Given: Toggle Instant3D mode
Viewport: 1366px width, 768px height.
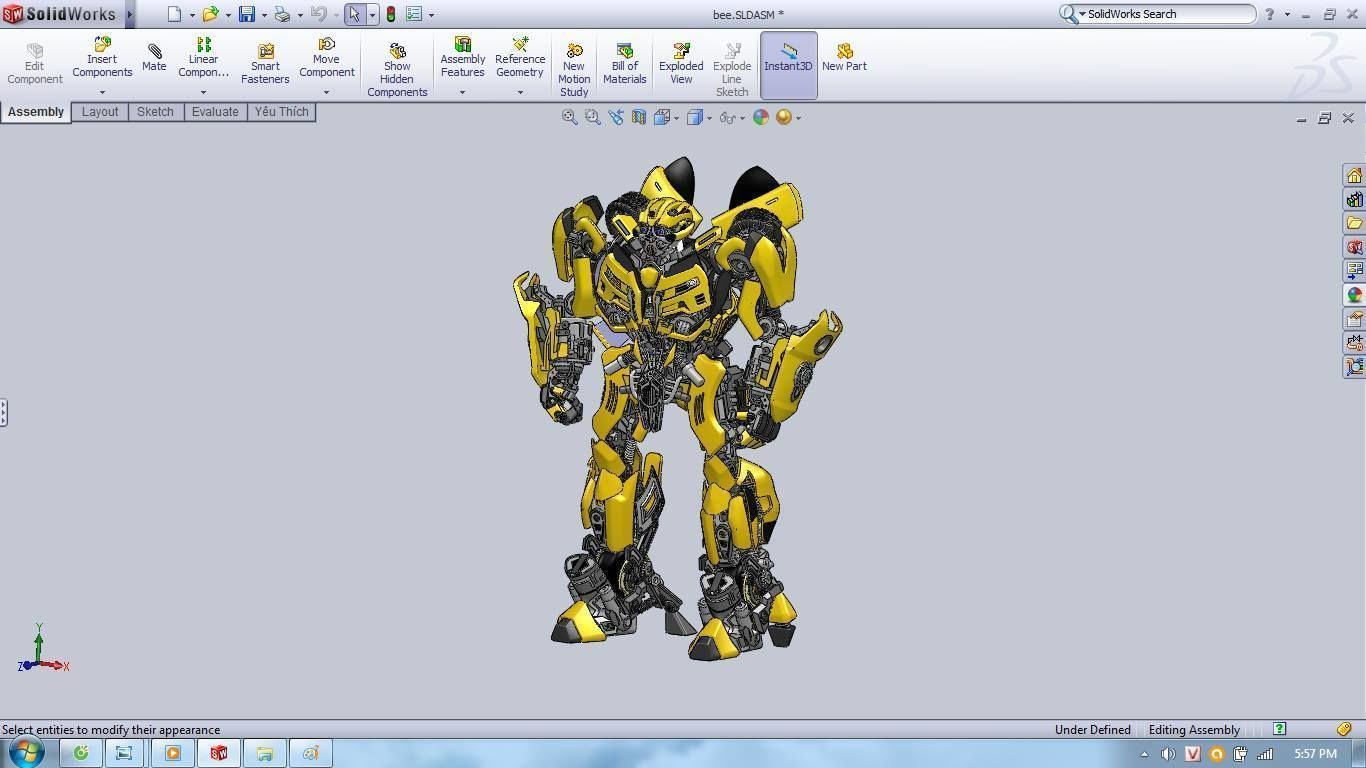Looking at the screenshot, I should click(788, 65).
